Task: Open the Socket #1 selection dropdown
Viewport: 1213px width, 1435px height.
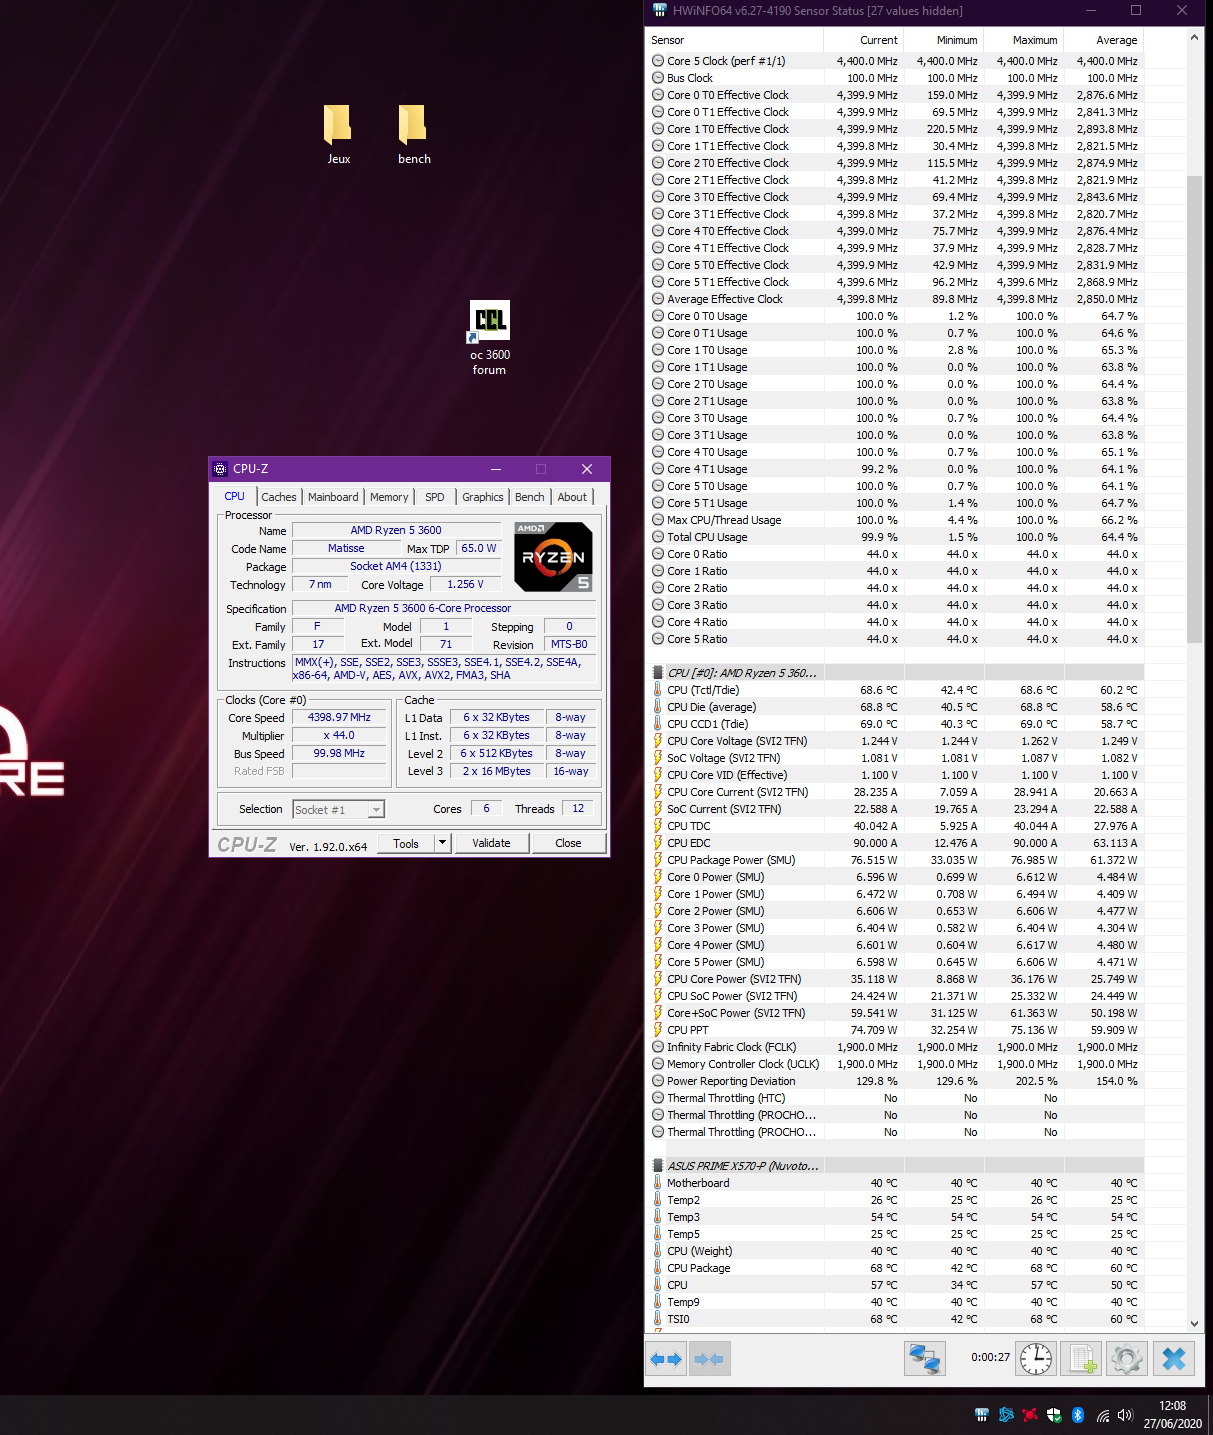Action: click(376, 810)
